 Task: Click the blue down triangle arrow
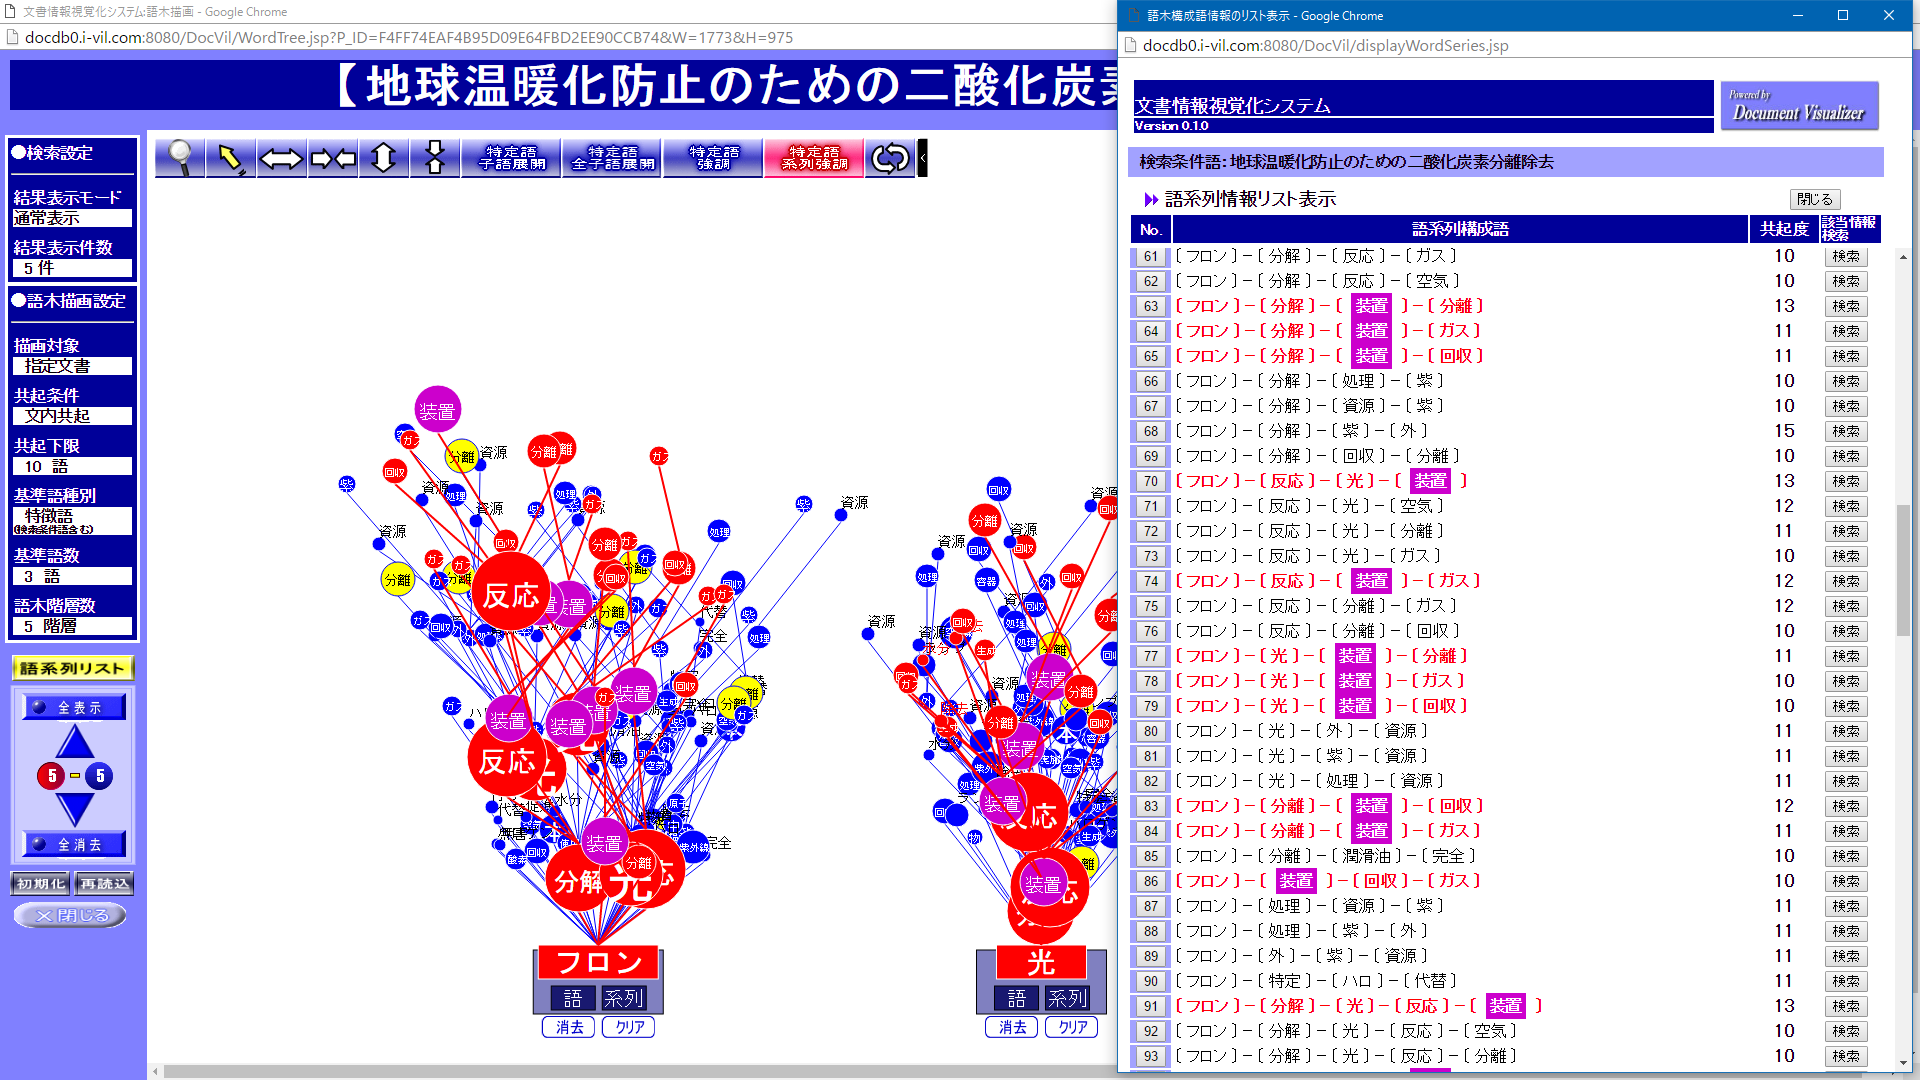pyautogui.click(x=75, y=808)
